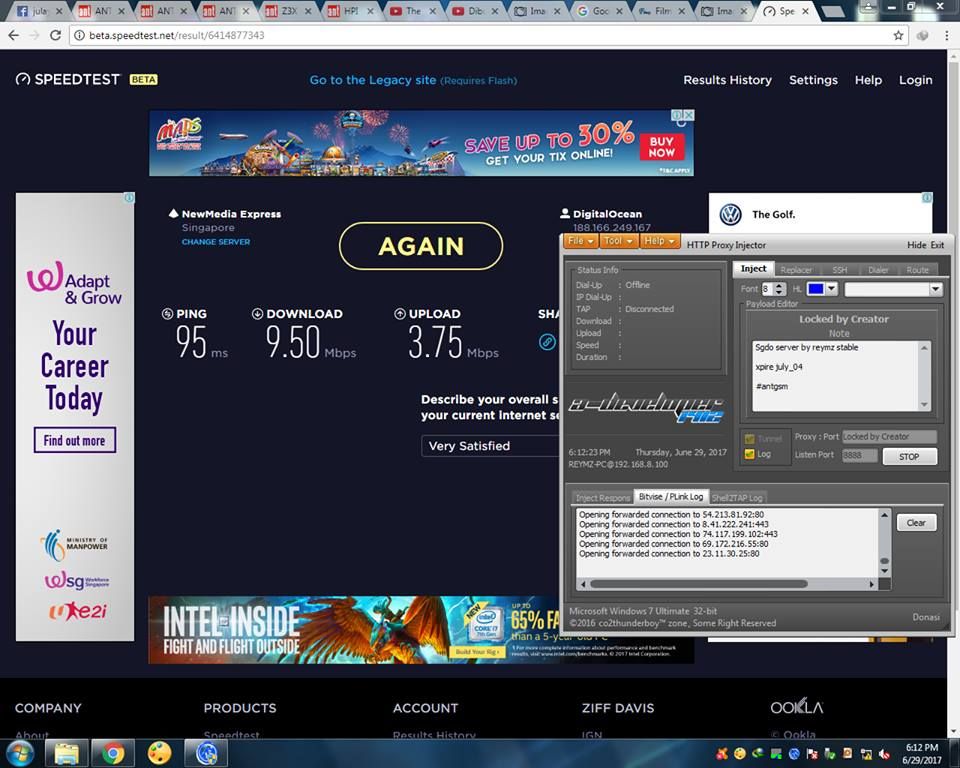Clear the Bitvise log with Clear button
The width and height of the screenshot is (960, 768).
point(917,522)
